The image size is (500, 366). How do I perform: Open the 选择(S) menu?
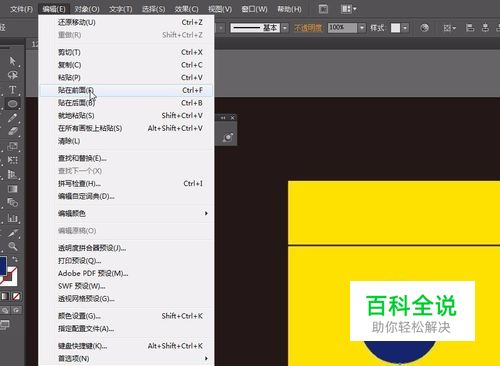tap(153, 9)
